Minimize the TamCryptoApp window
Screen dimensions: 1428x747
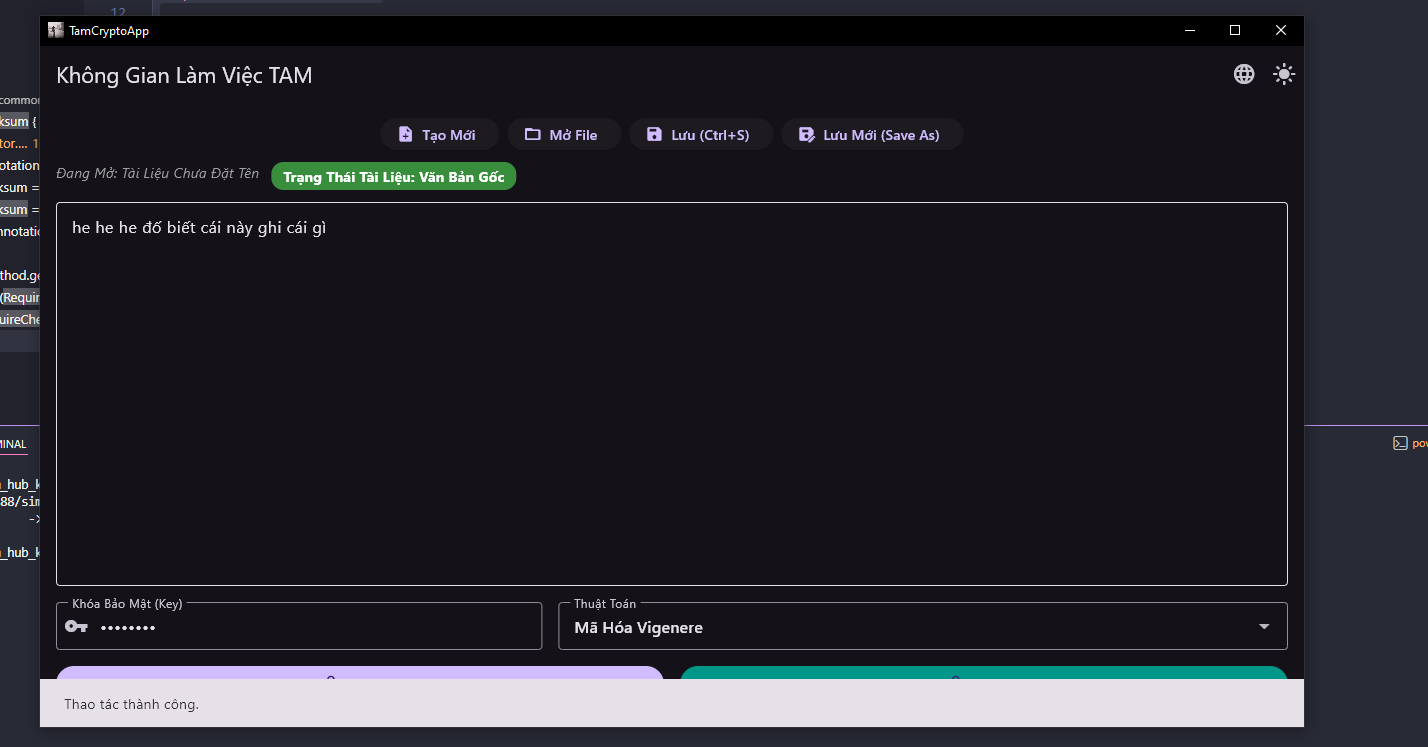pos(1189,31)
